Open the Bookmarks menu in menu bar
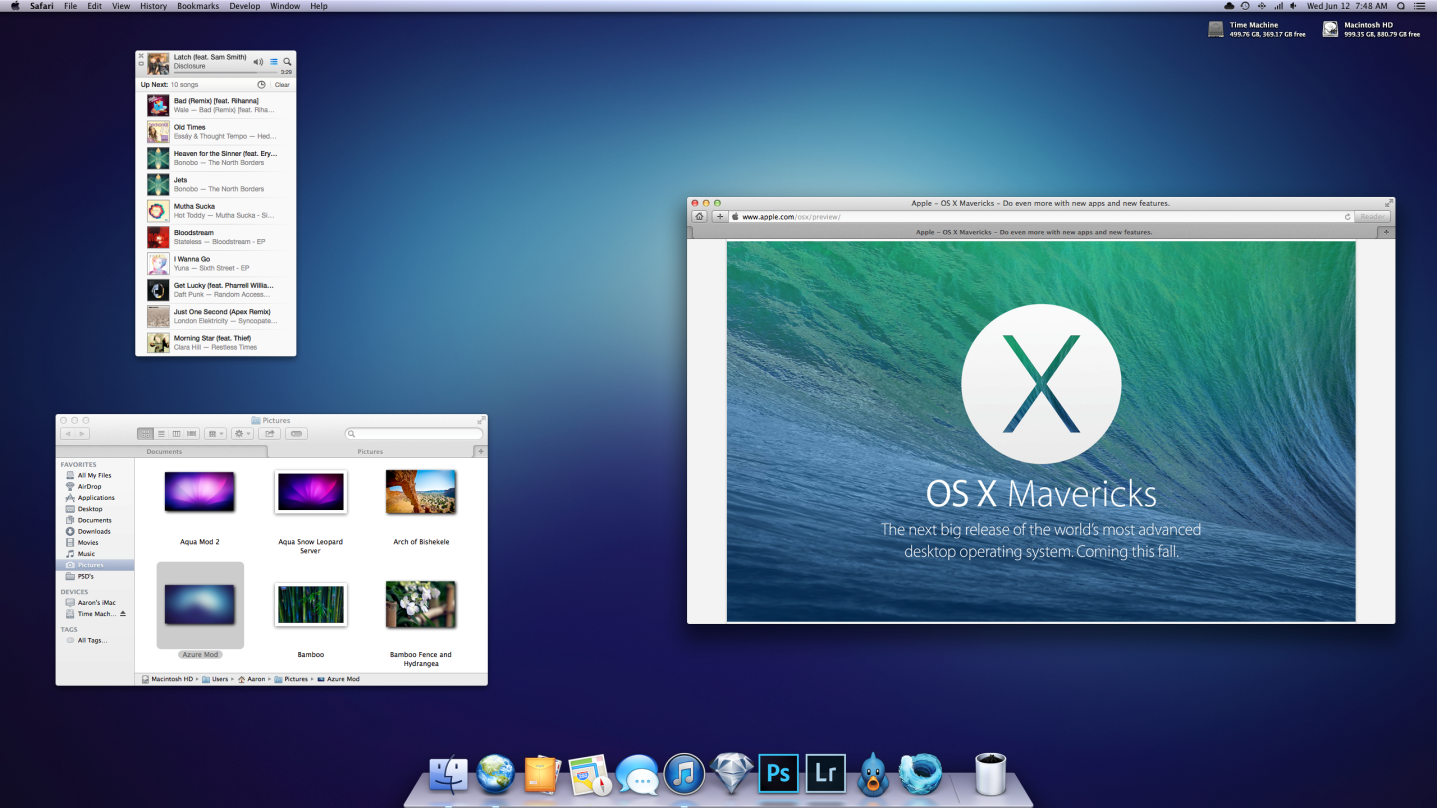The image size is (1437, 808). [197, 6]
